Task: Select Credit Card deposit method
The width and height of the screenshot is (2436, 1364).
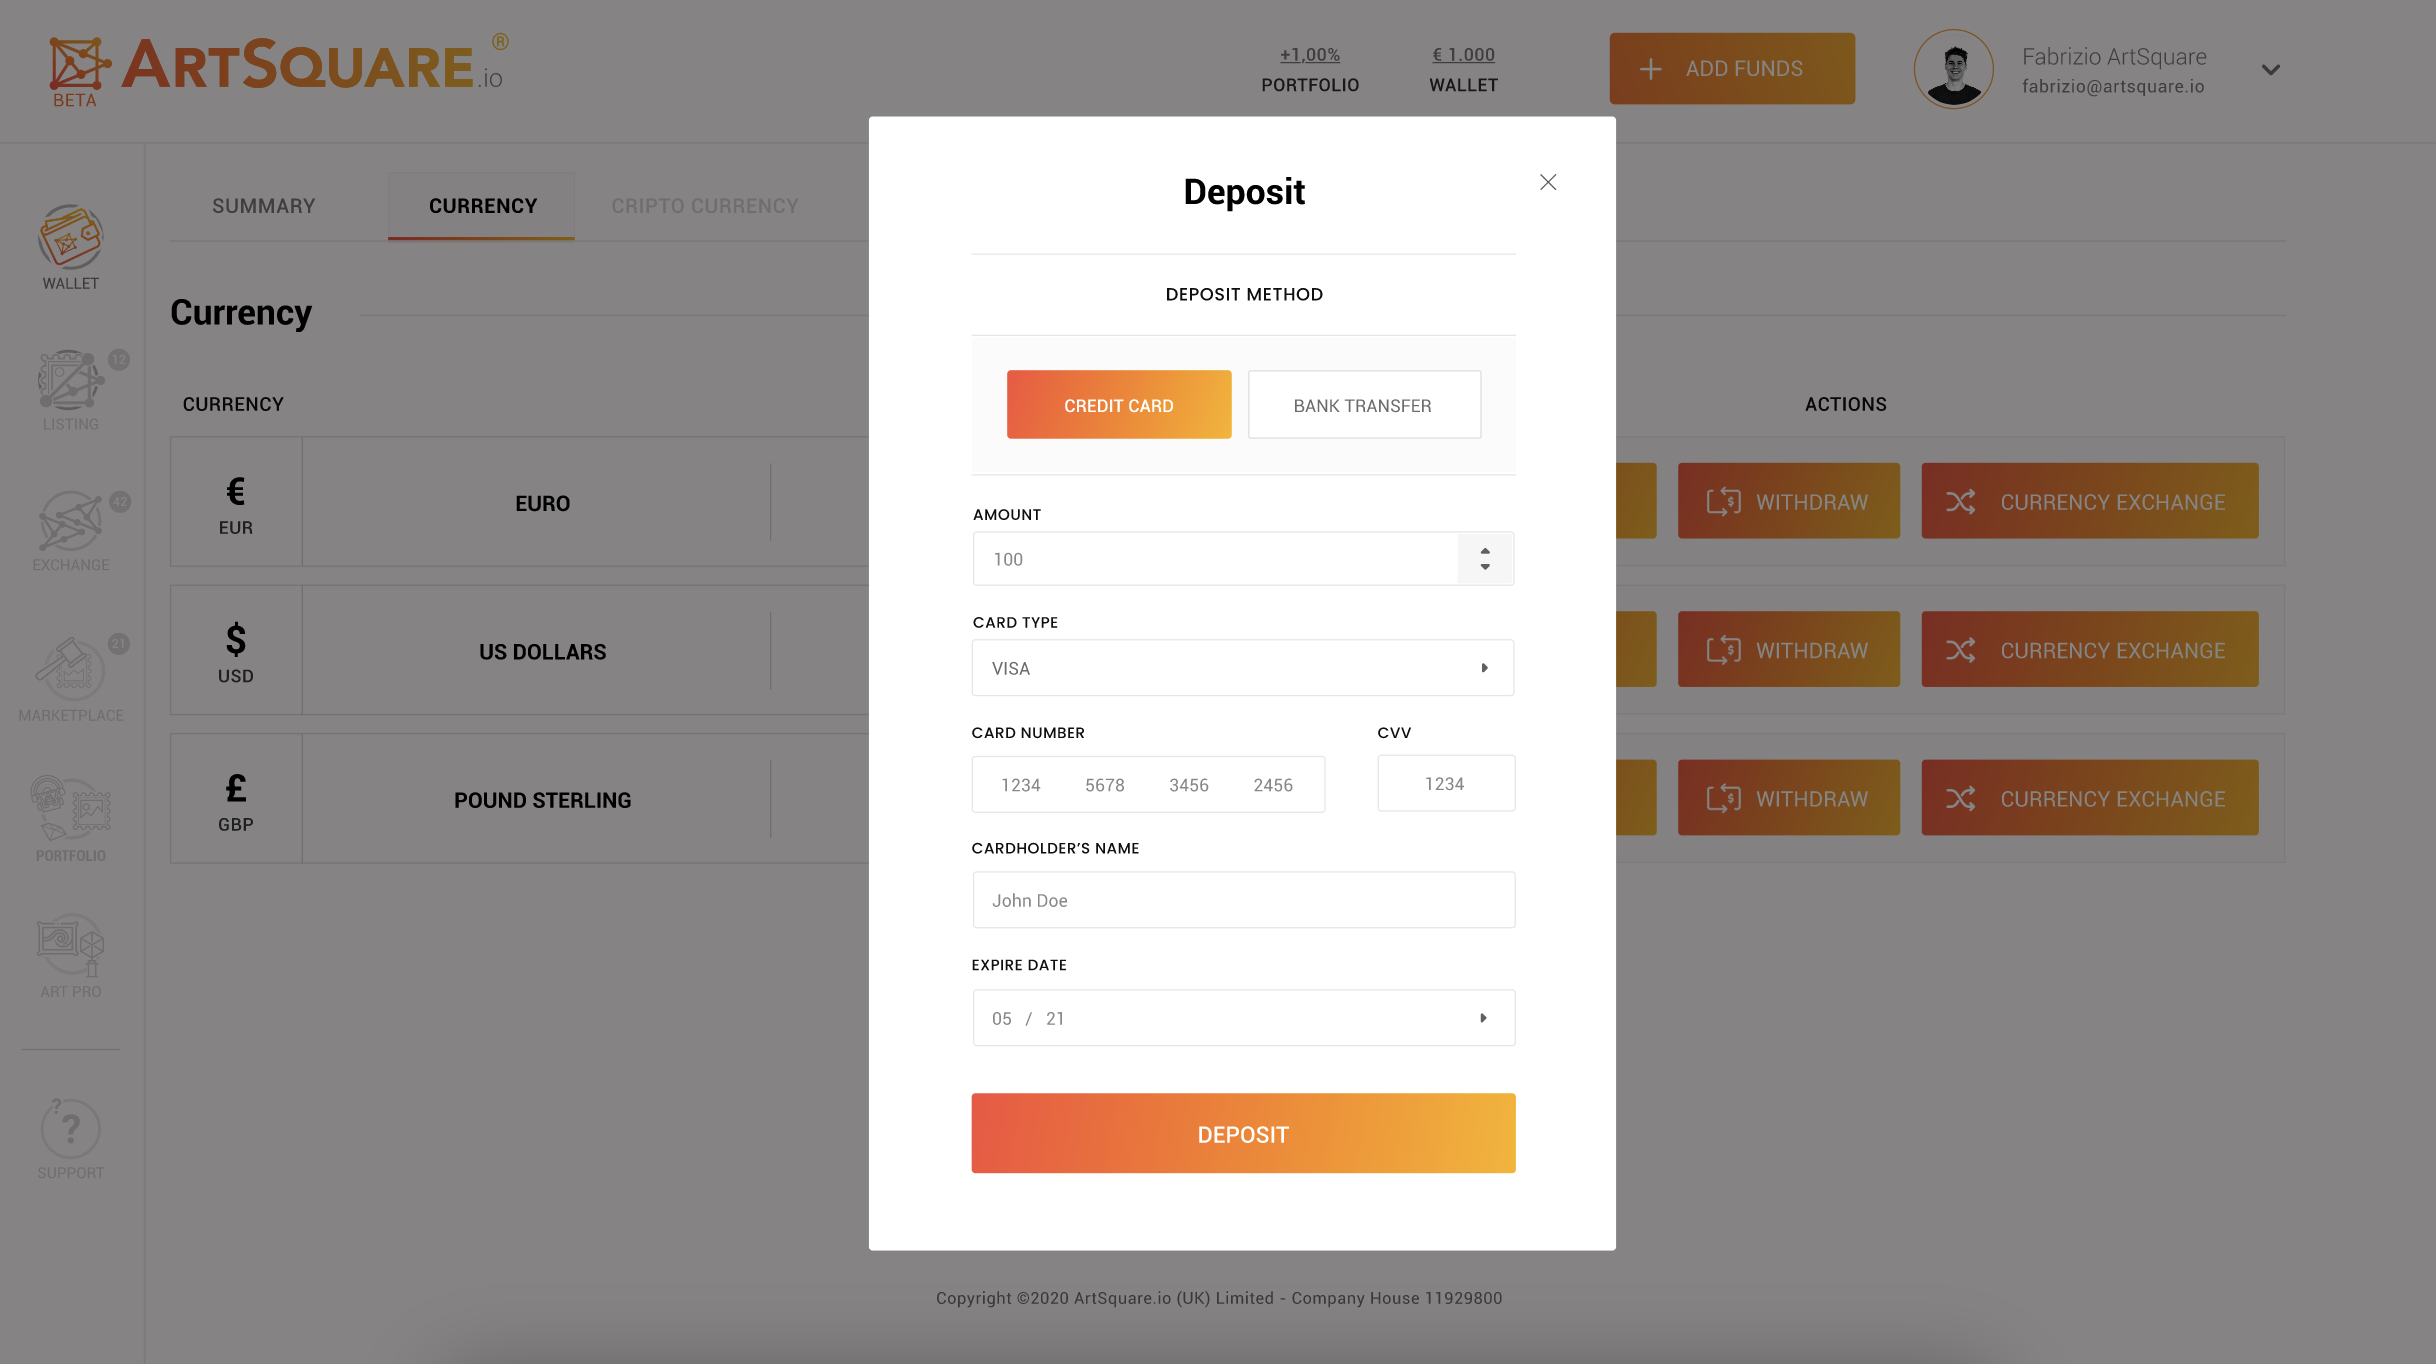Action: (x=1118, y=405)
